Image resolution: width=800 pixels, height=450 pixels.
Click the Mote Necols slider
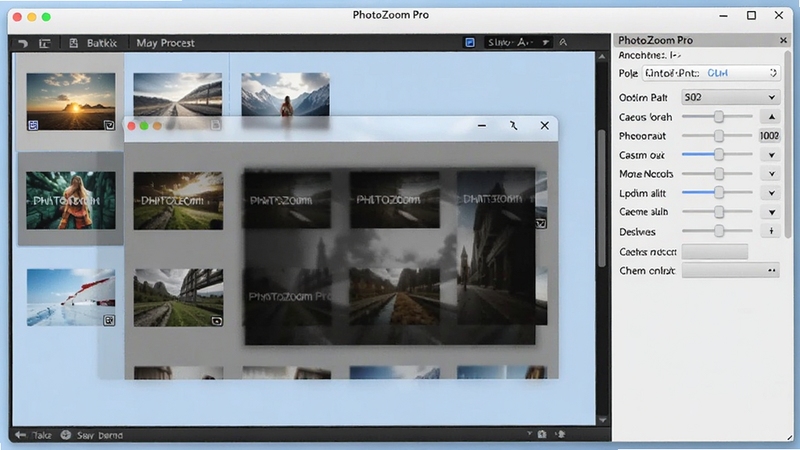pyautogui.click(x=717, y=174)
